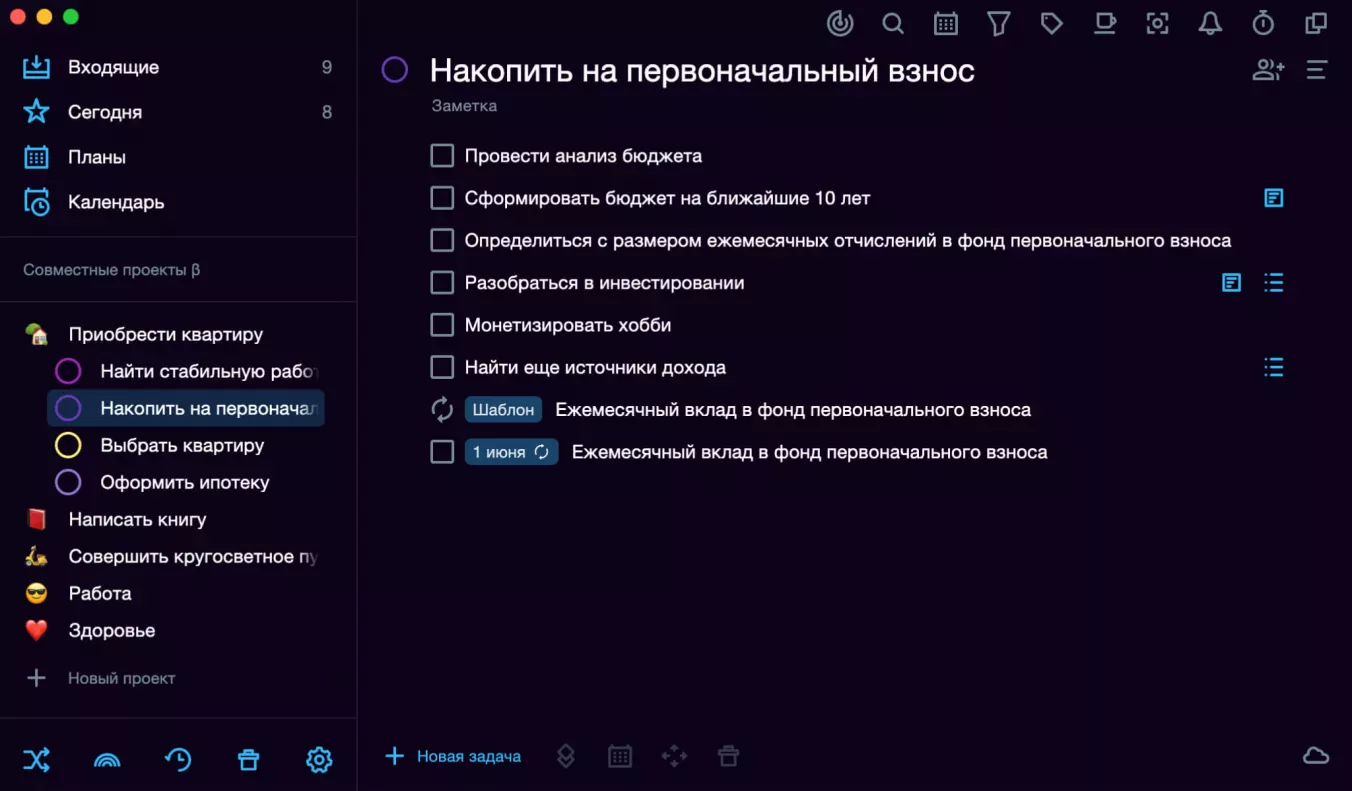The image size is (1352, 791).
Task: Check off 'Провести анализ бюджета'
Action: tap(442, 156)
